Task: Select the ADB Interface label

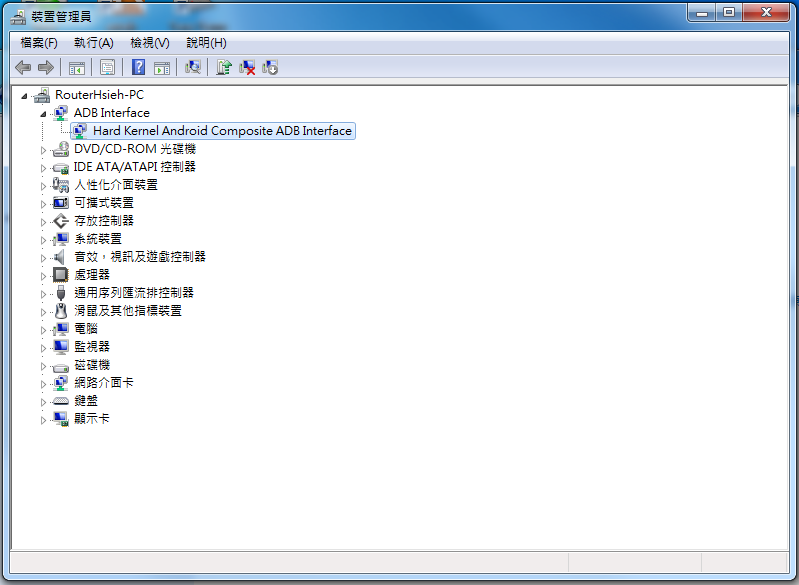Action: click(112, 113)
